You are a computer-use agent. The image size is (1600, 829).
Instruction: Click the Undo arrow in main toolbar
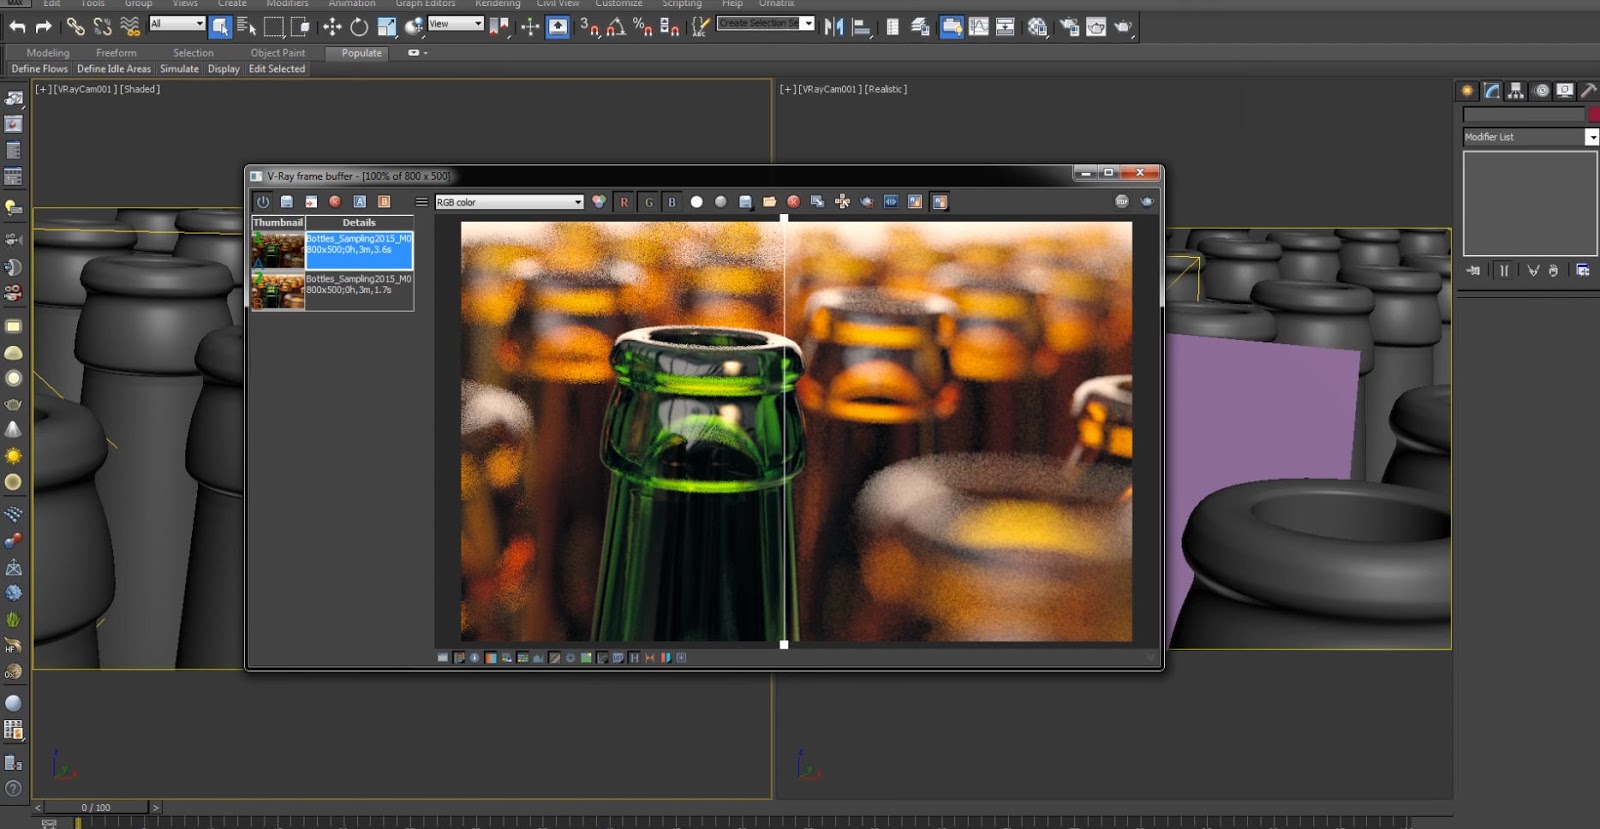[x=17, y=27]
